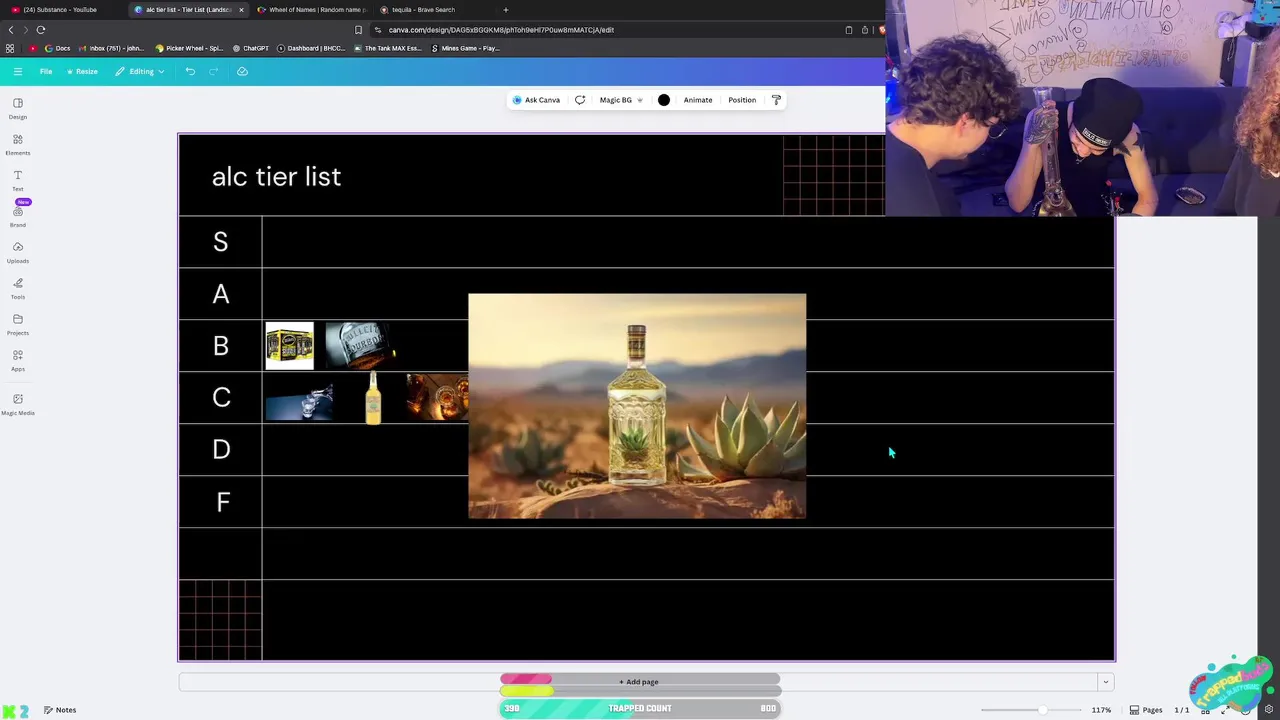
Task: Open the File menu
Action: pos(46,71)
